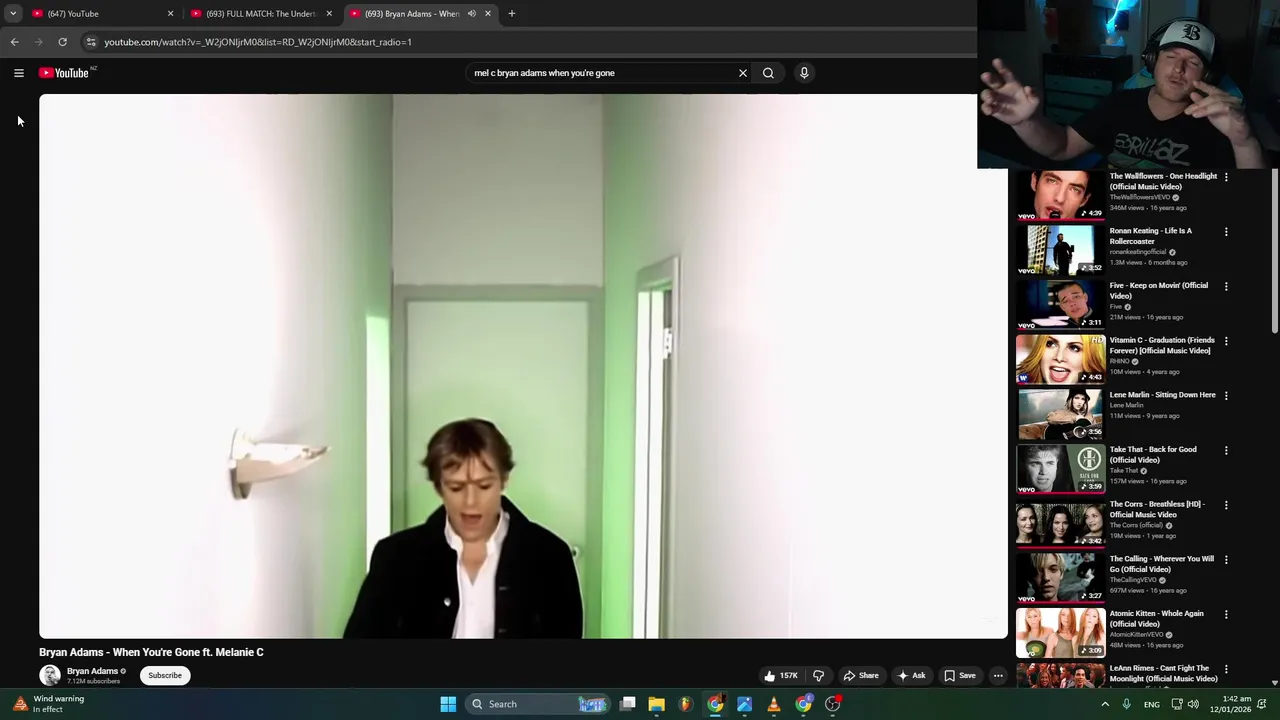Click the Windows taskbar Search box
Screen dimensions: 1280x720
(x=538, y=704)
